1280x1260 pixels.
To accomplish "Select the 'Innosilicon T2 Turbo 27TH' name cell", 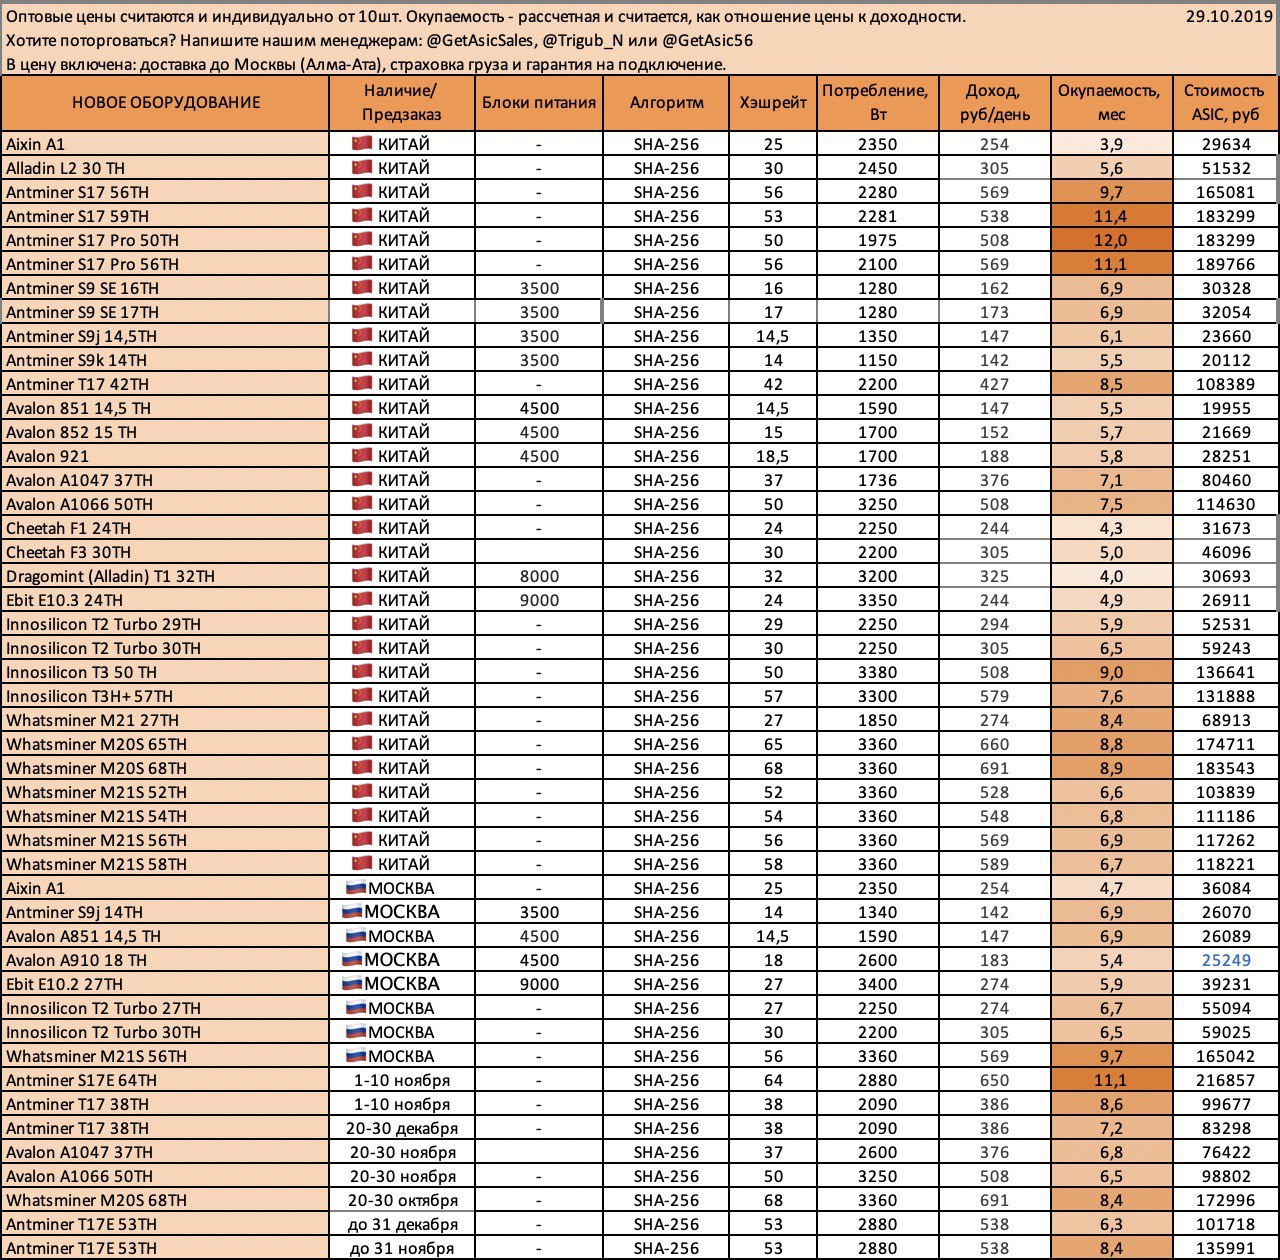I will point(166,1008).
